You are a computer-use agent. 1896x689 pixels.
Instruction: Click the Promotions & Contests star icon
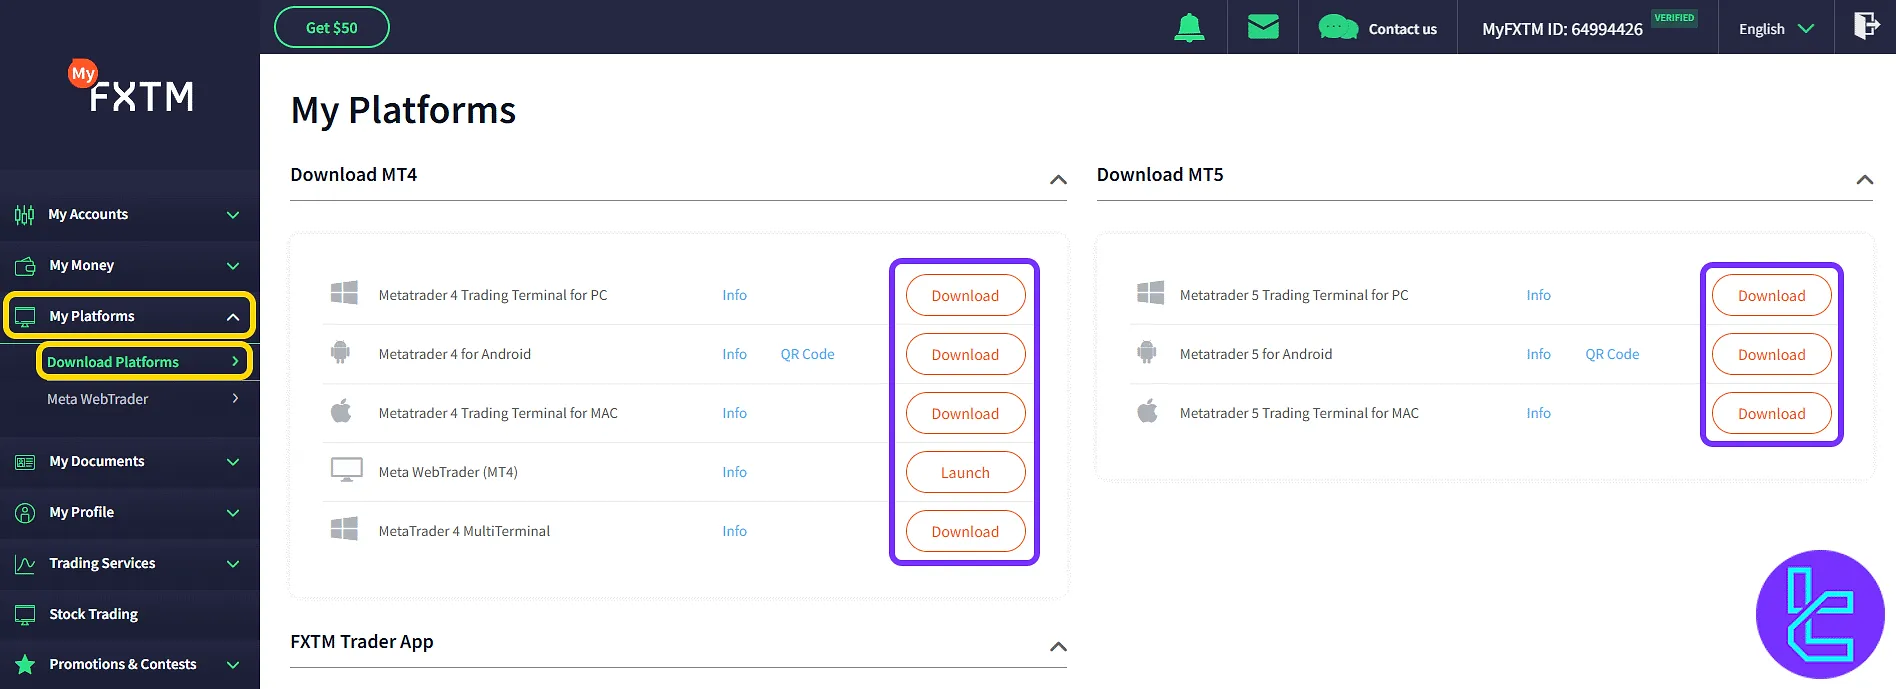point(25,664)
